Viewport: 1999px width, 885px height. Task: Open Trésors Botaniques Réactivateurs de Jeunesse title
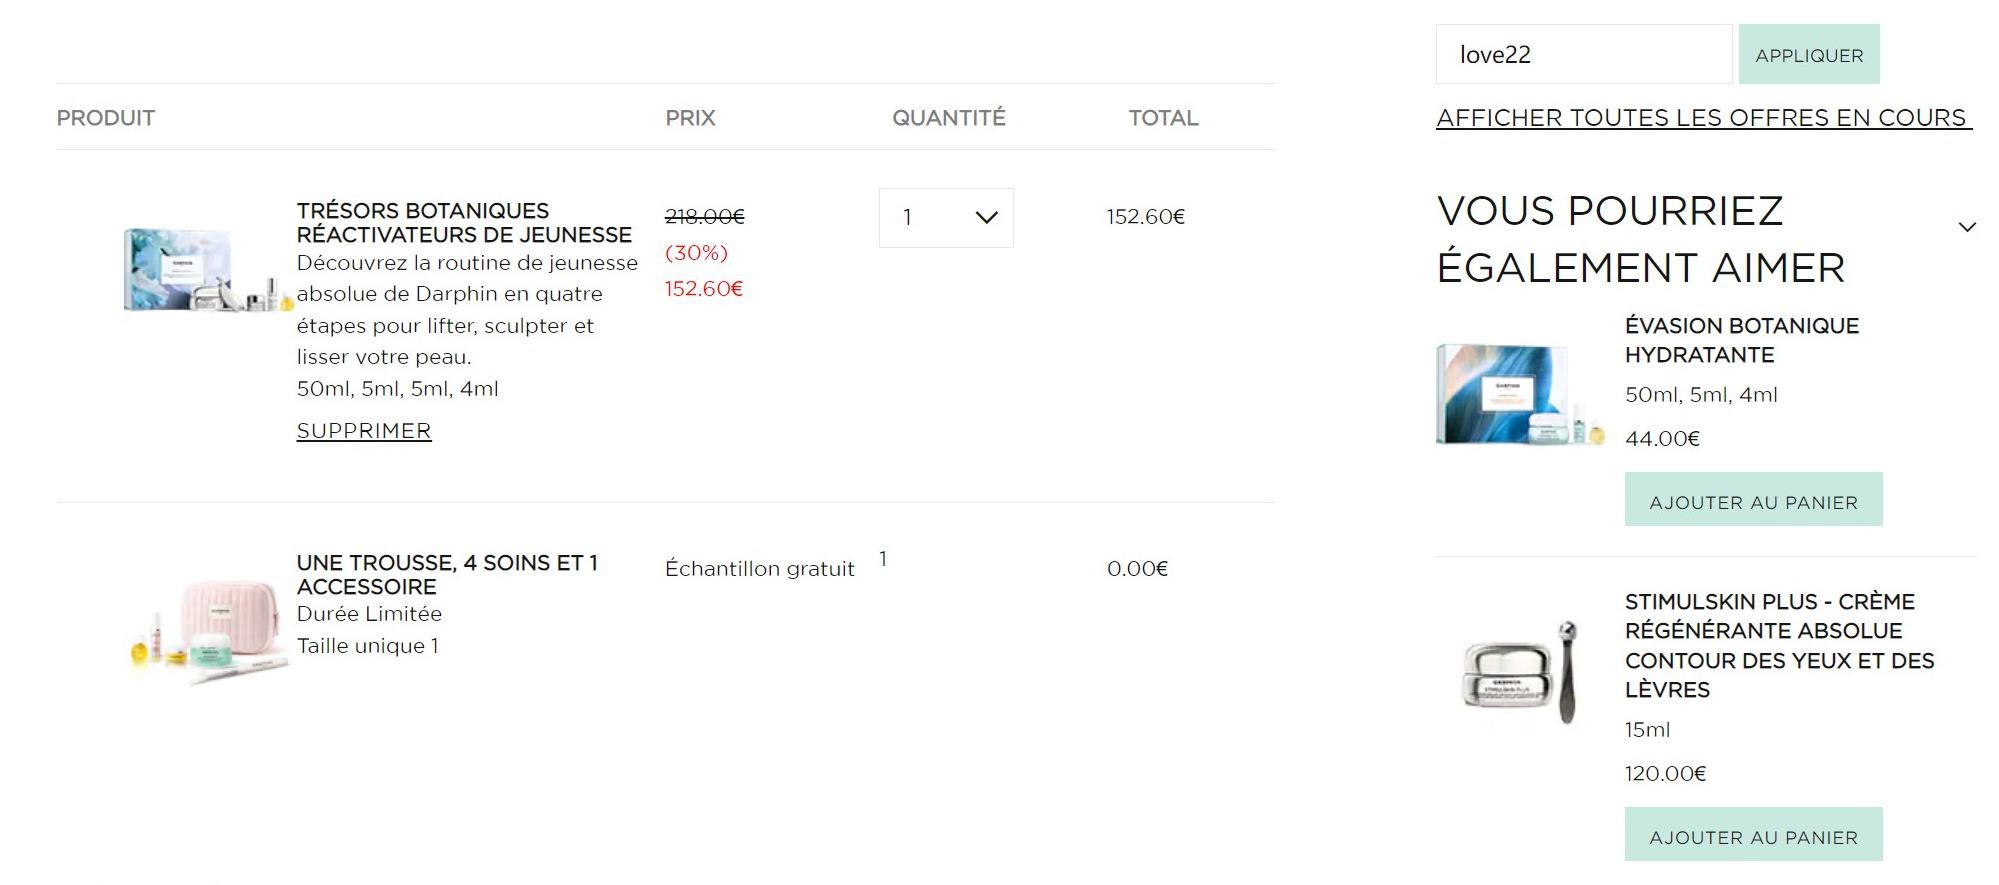click(464, 223)
